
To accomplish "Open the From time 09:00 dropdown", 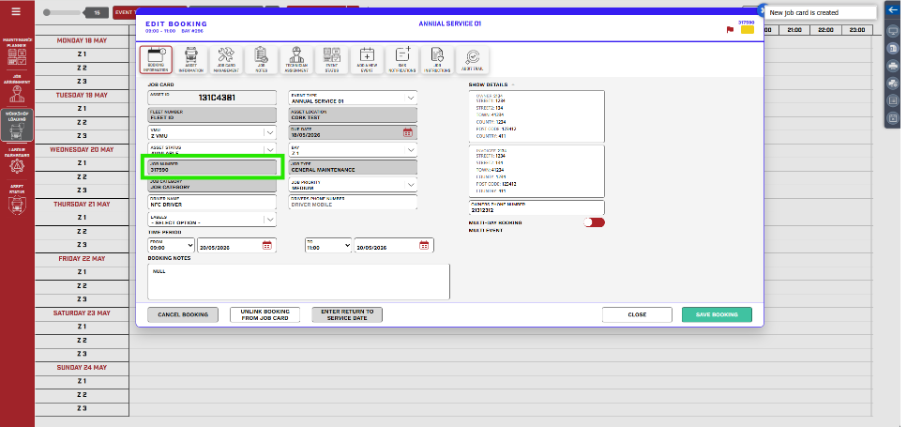I will tap(171, 245).
